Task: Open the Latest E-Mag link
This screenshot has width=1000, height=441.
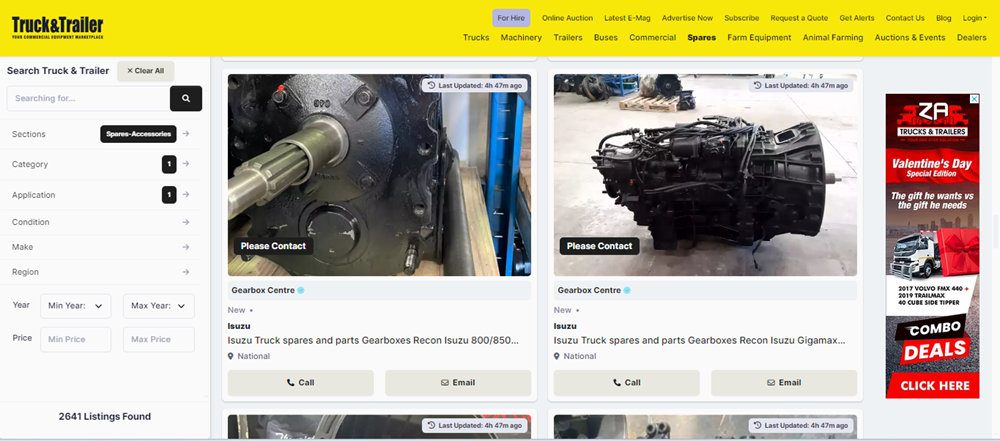Action: (627, 18)
